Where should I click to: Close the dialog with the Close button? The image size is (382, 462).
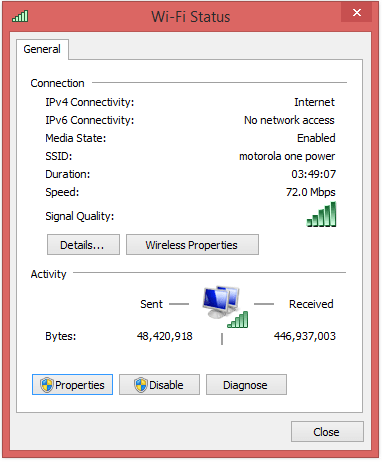click(x=327, y=432)
